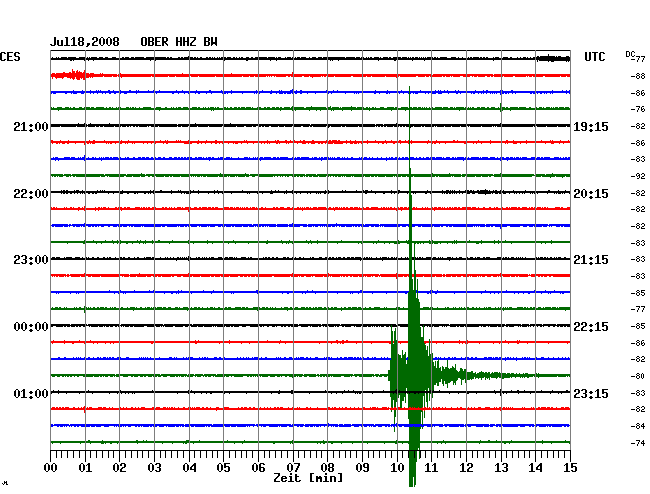
Task: Select the 22:00 local time label
Action: [x=31, y=194]
